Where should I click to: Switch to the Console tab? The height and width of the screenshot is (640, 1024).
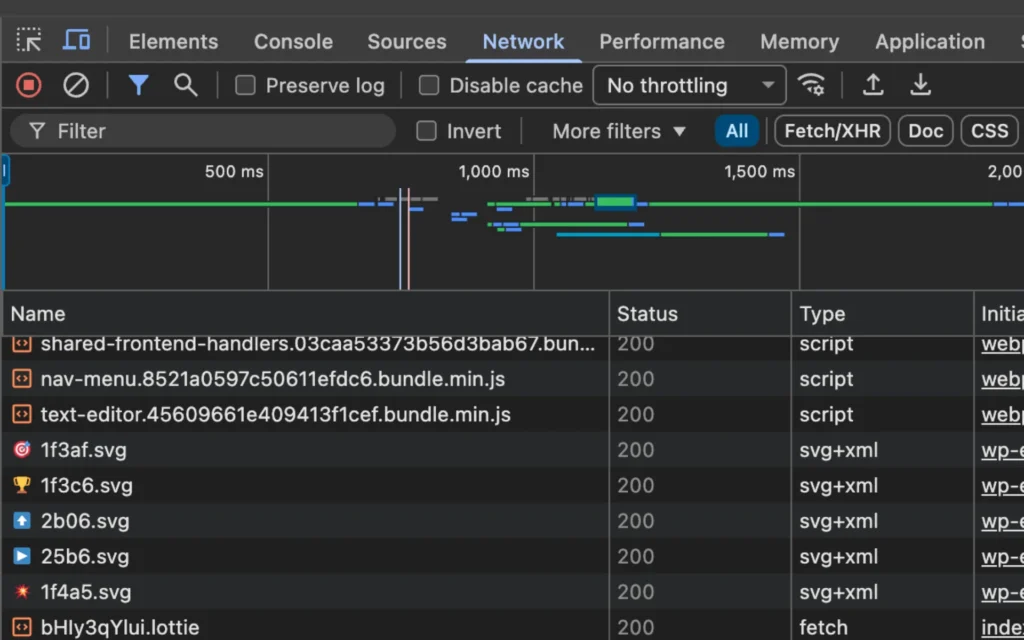point(293,42)
